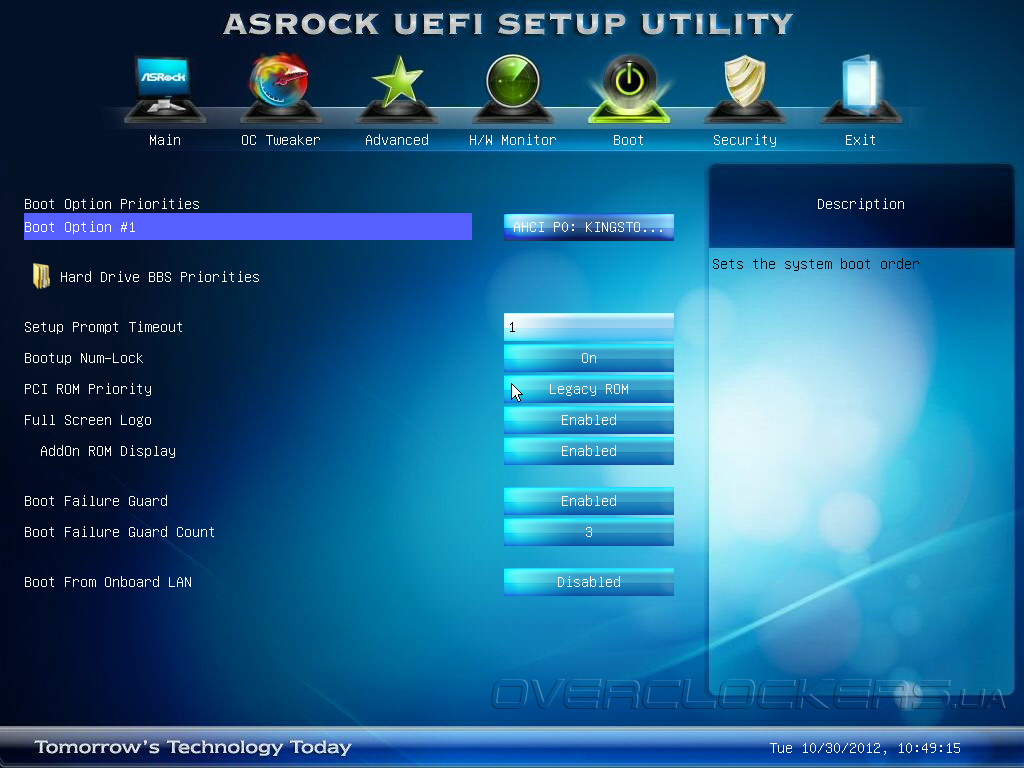Click the Boot Failure Guard Count label

click(120, 532)
